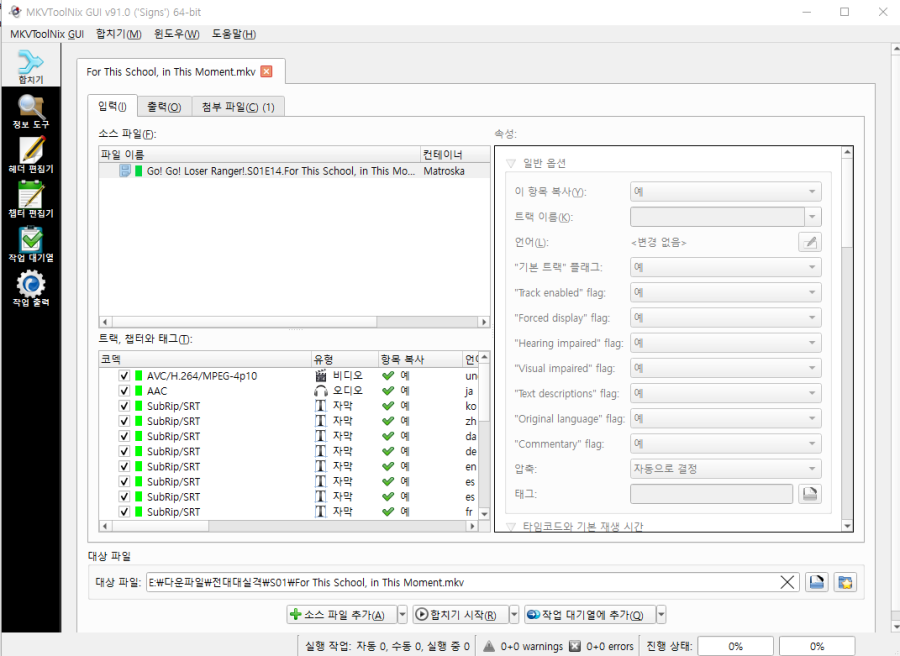Open the 챕터 편집기 chapter editor
Screen dimensions: 900x656
pos(31,199)
